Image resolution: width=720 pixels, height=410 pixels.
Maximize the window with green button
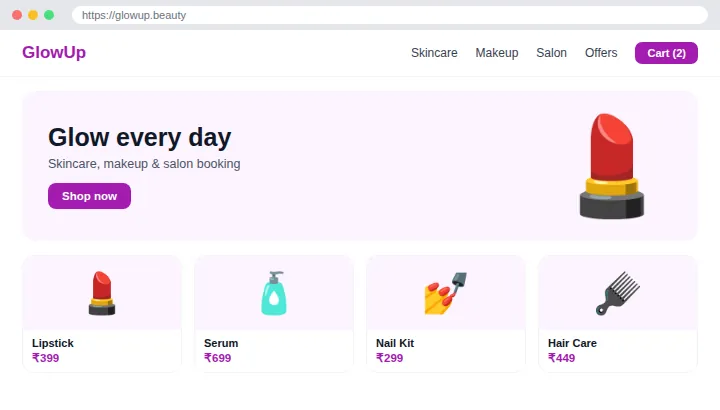click(x=49, y=15)
